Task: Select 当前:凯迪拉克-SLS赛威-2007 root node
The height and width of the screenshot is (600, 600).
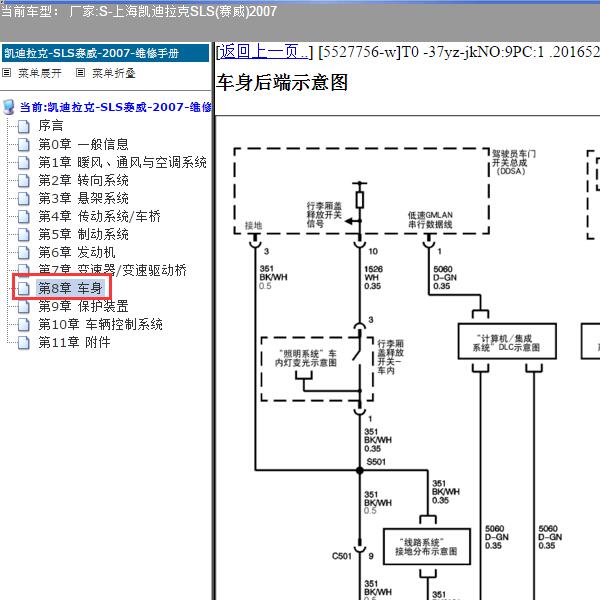Action: point(116,107)
